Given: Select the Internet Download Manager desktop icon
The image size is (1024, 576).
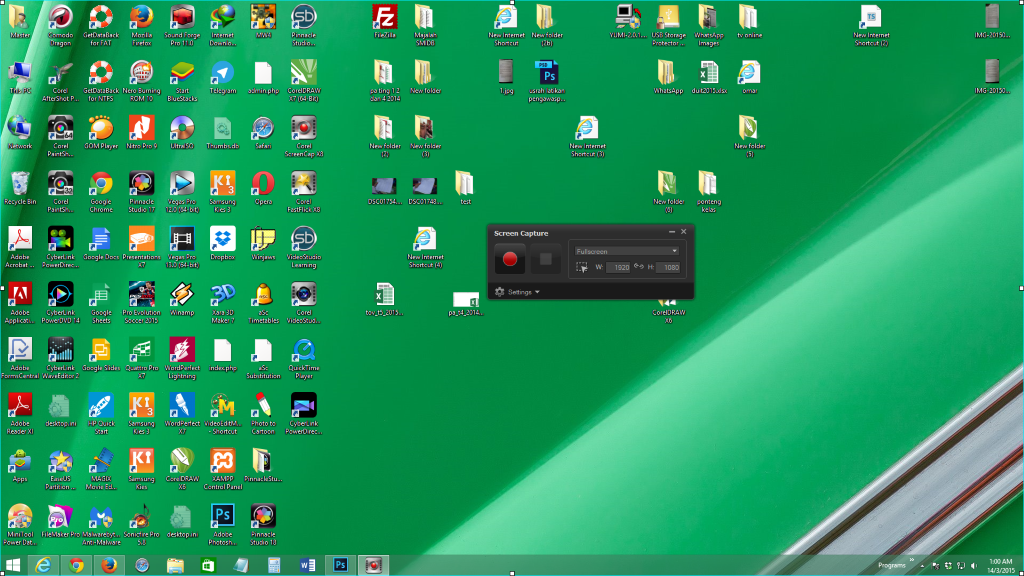Looking at the screenshot, I should (x=223, y=25).
